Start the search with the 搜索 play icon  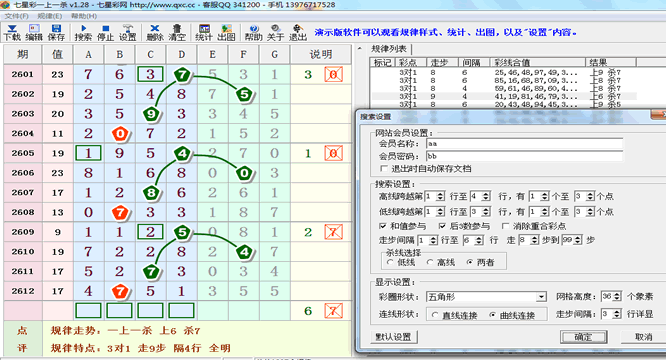83,32
